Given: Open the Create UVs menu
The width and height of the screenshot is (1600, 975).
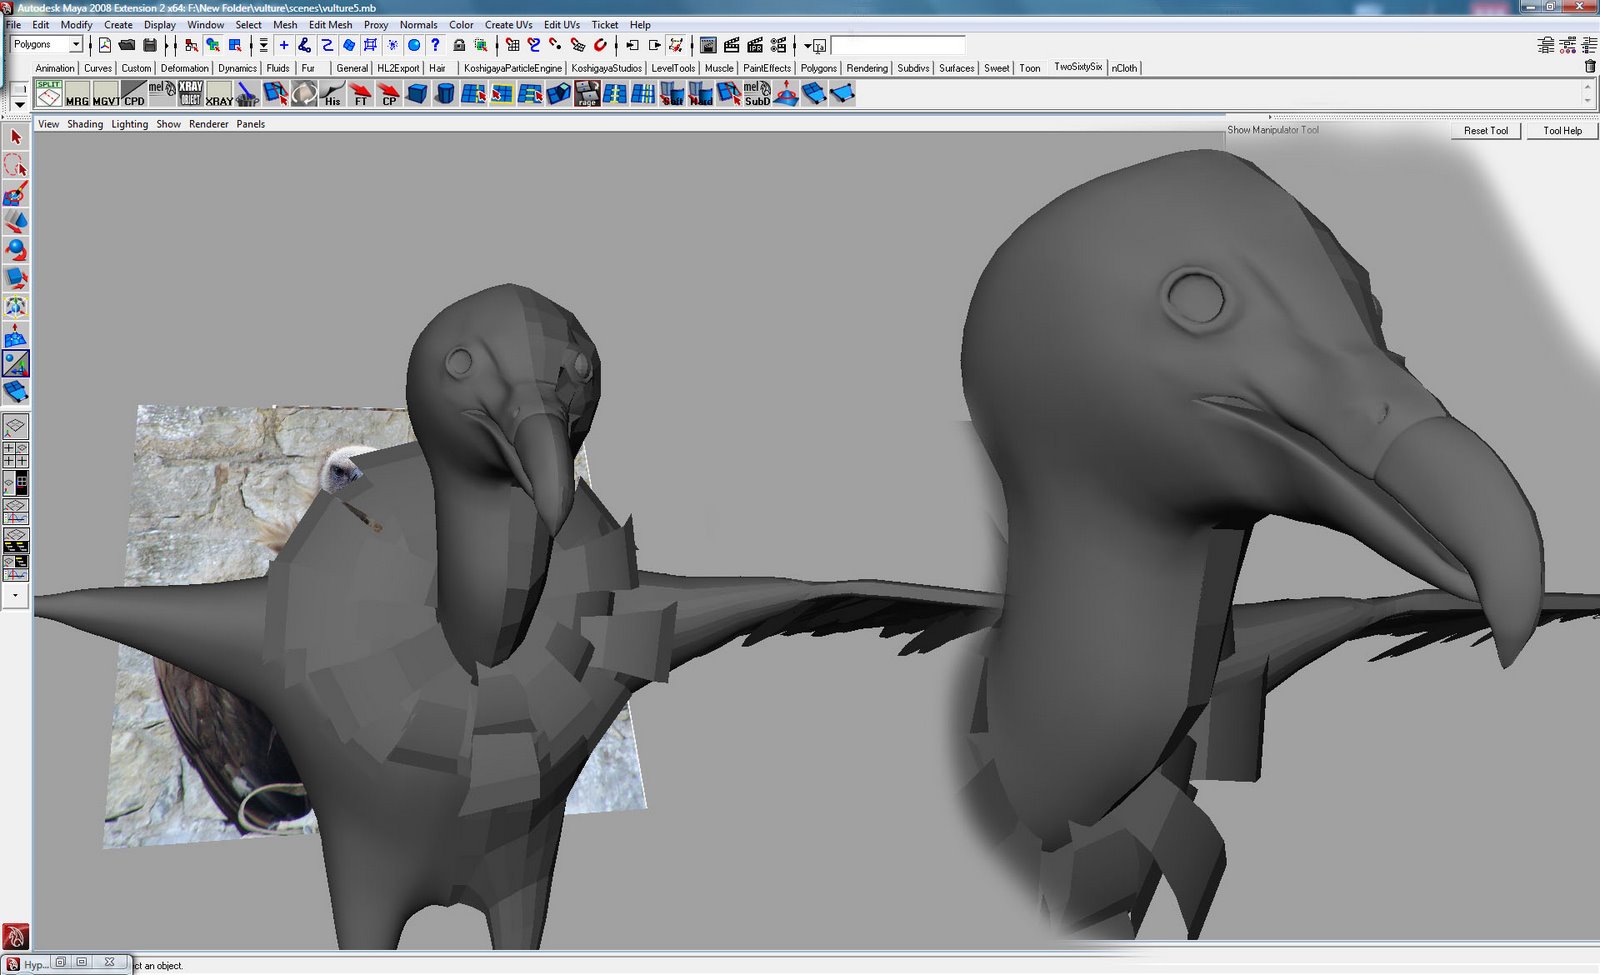Looking at the screenshot, I should tap(508, 25).
